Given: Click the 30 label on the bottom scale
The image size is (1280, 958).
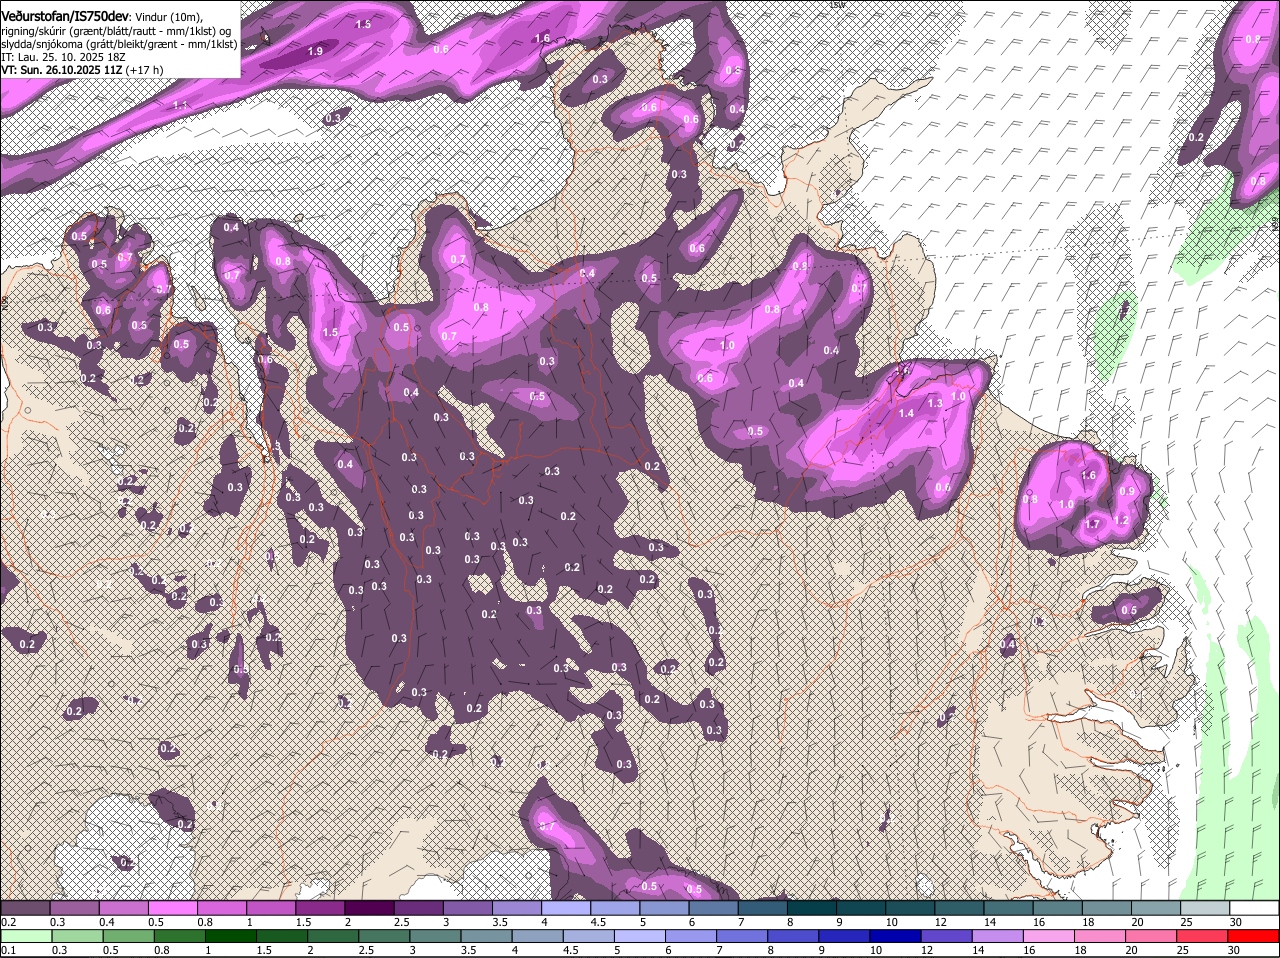Looking at the screenshot, I should (x=1233, y=950).
